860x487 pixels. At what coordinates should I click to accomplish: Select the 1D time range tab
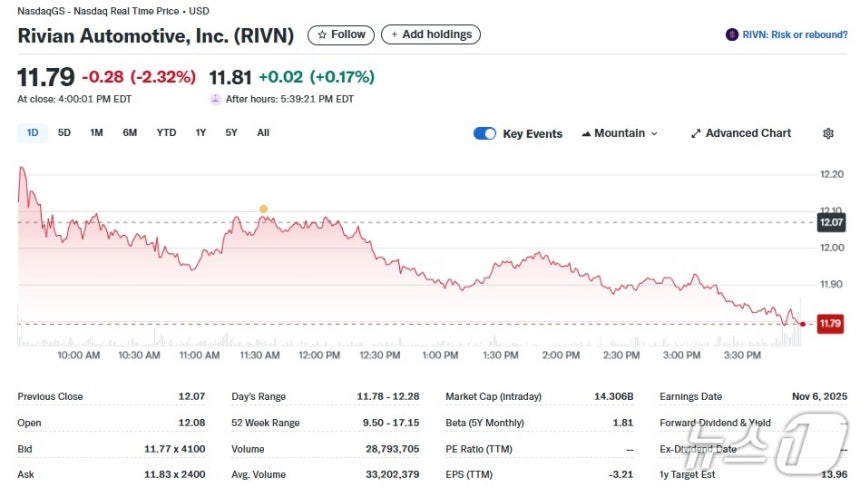32,133
